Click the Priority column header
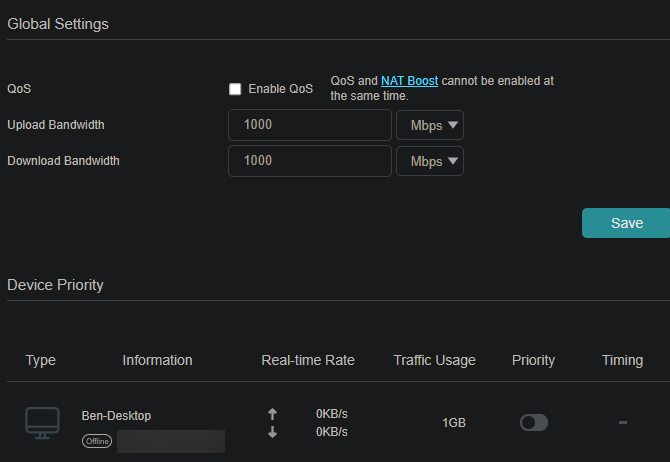 coord(533,360)
